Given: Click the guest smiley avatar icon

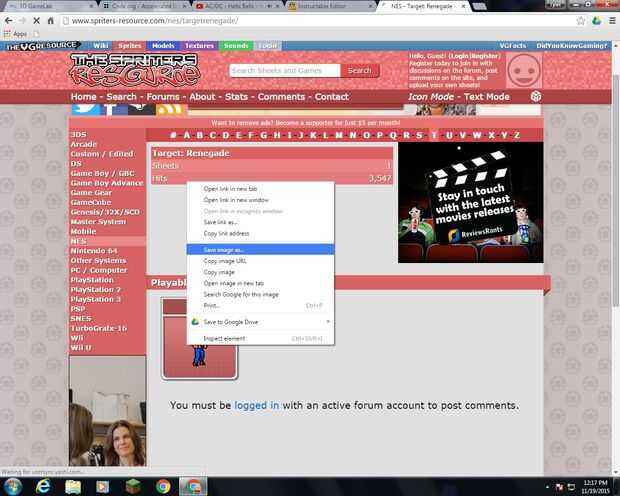Looking at the screenshot, I should click(524, 71).
